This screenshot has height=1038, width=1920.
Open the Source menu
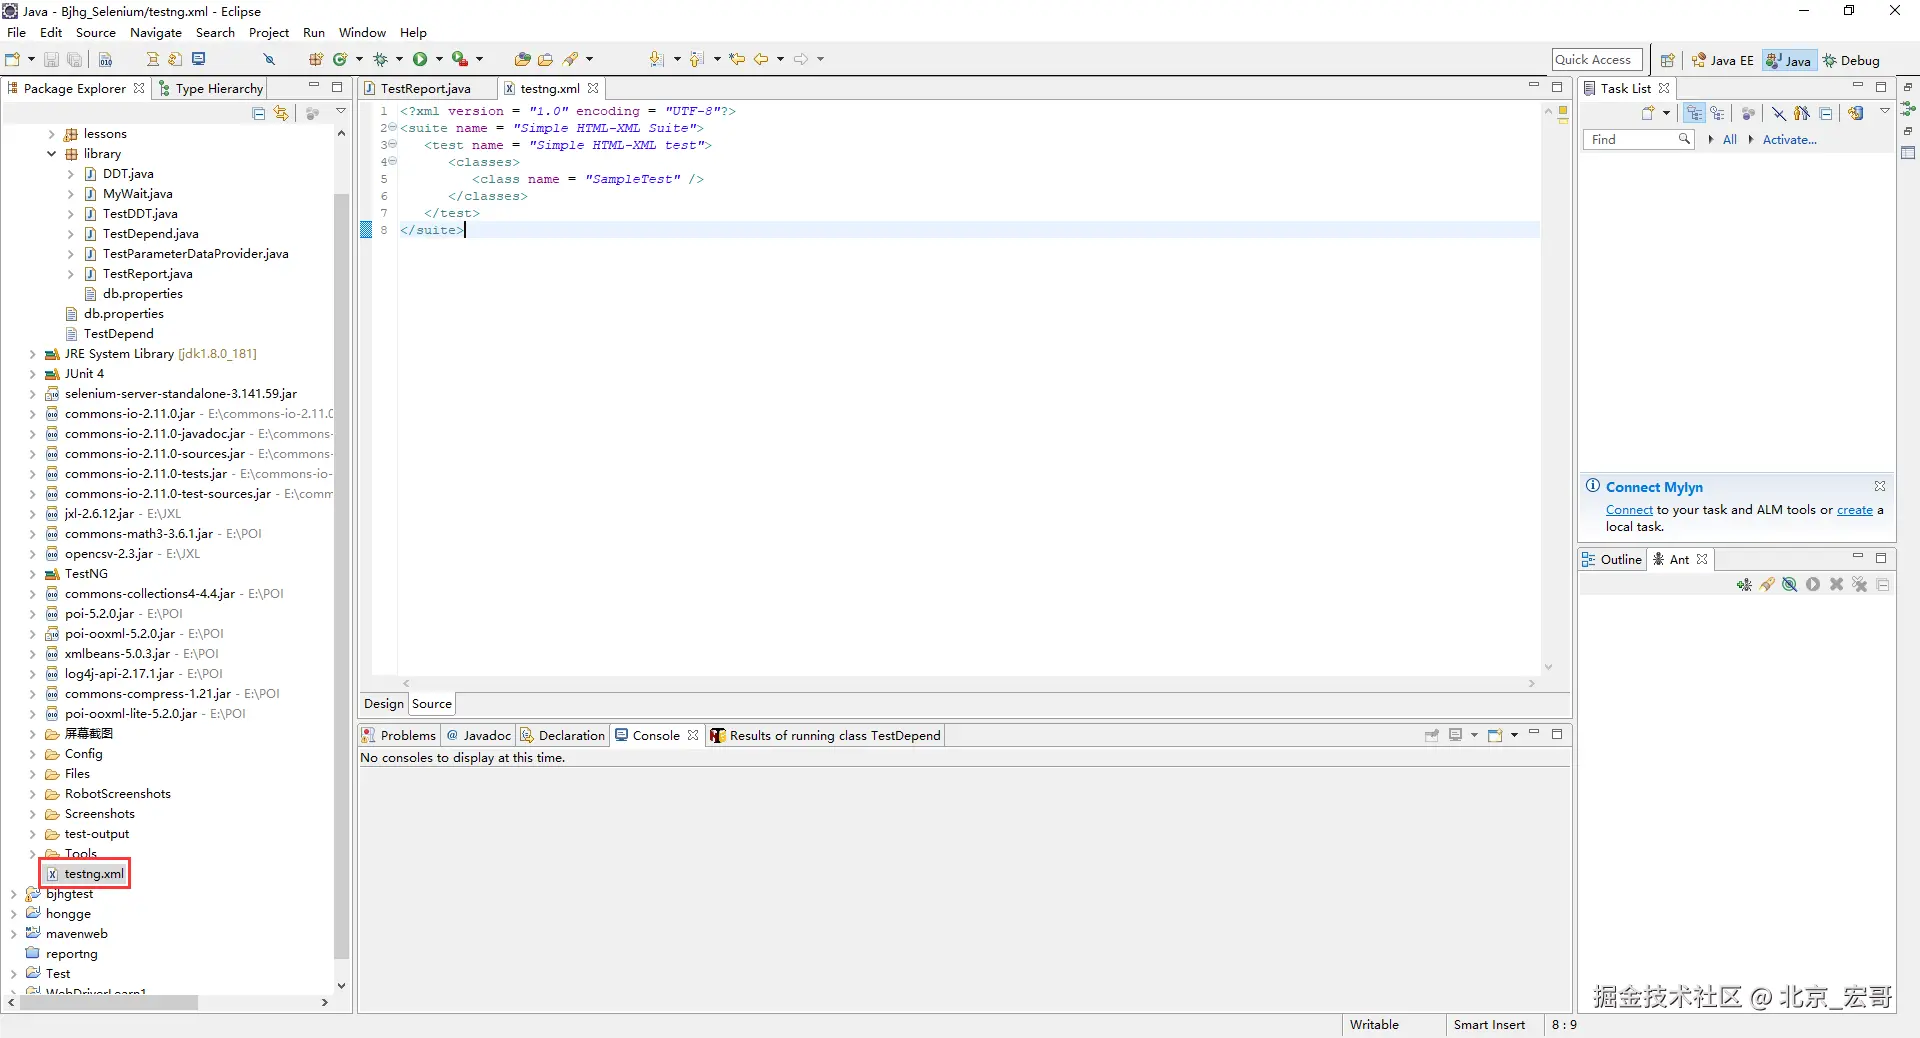(x=96, y=33)
